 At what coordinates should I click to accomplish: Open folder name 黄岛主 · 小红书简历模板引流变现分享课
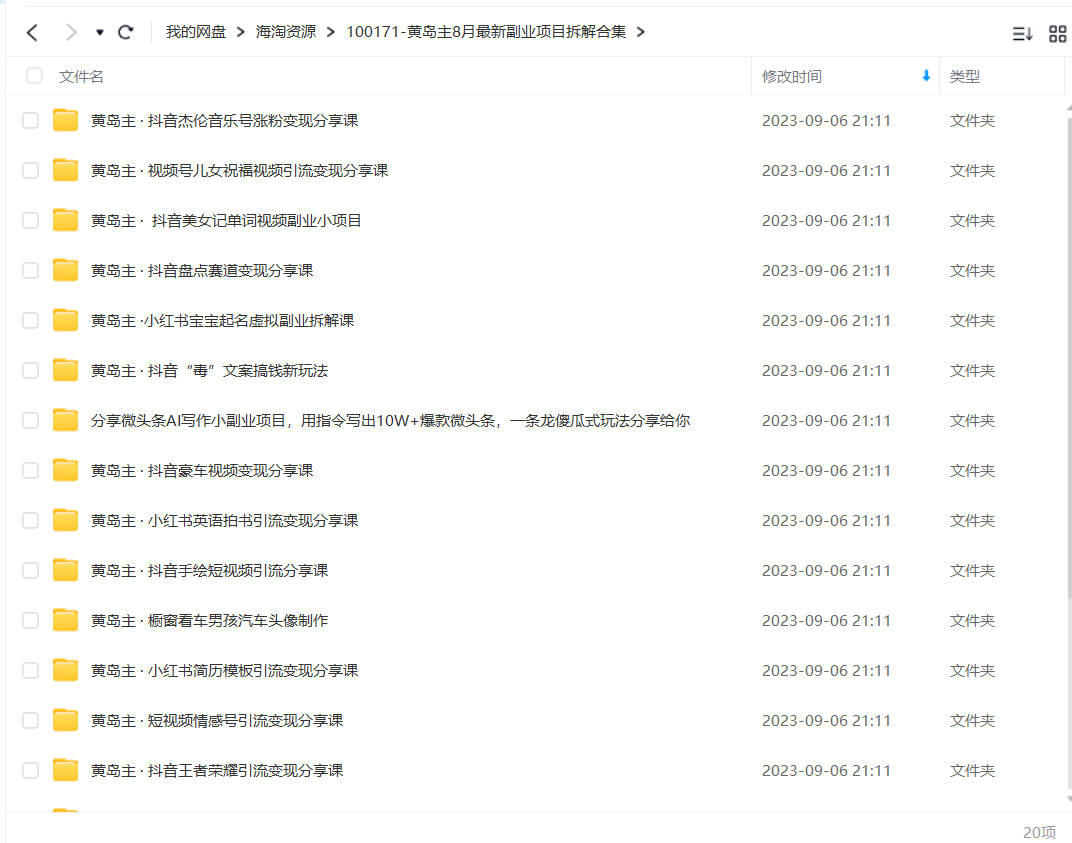tap(225, 670)
